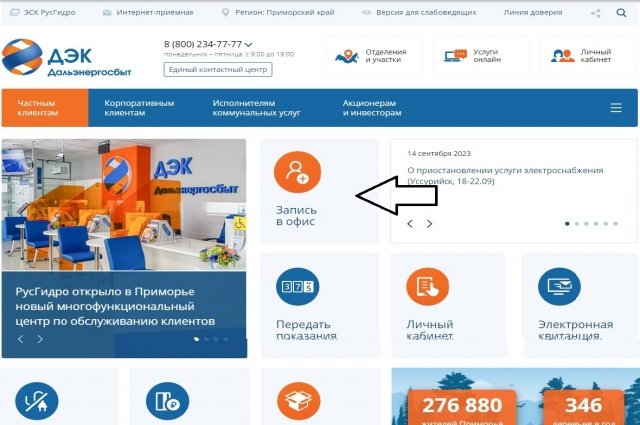Click Единый контактный центр button
This screenshot has width=640, height=425.
click(x=218, y=70)
